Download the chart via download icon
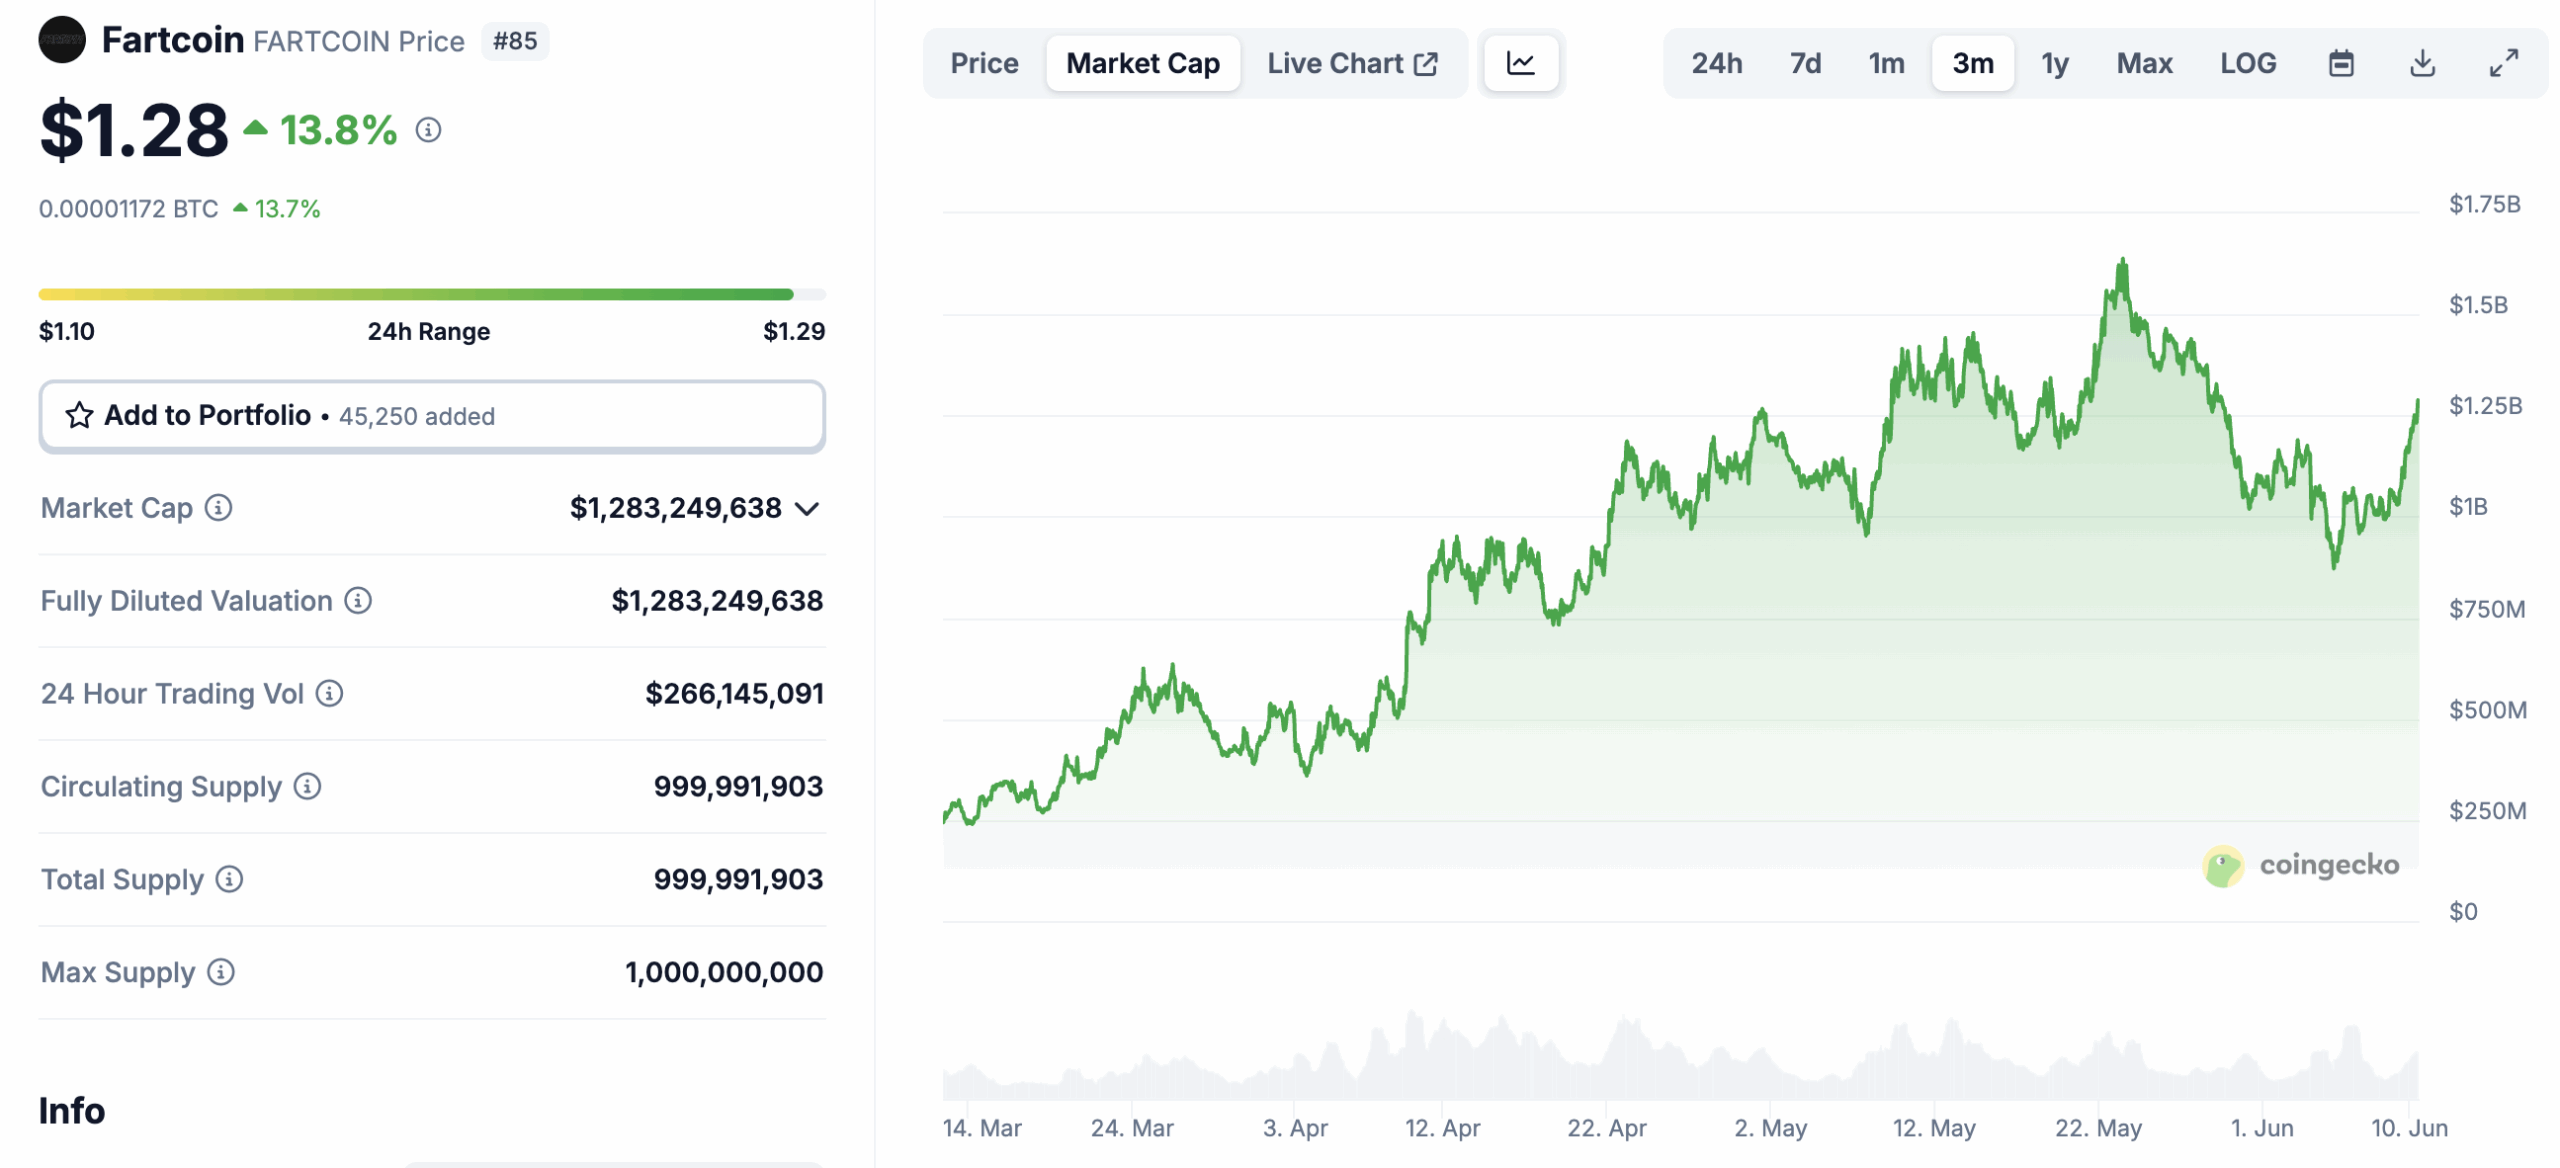This screenshot has height=1168, width=2560. [2423, 62]
